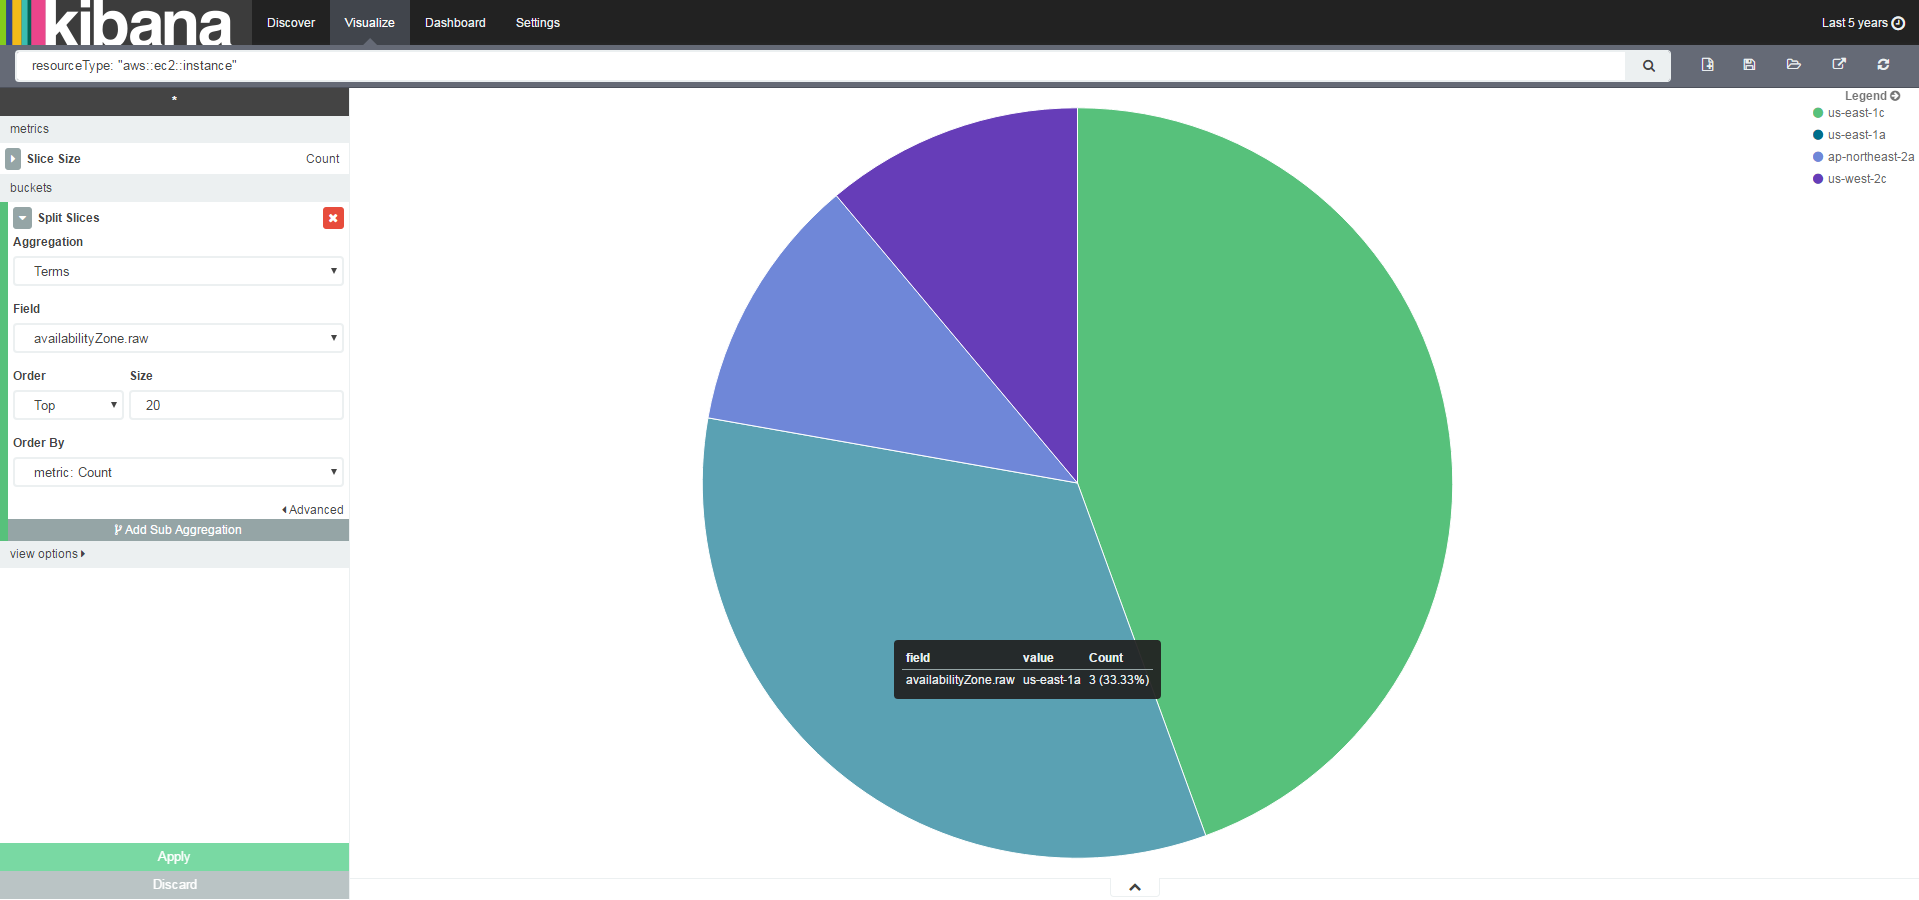The width and height of the screenshot is (1919, 900).
Task: Switch to the Dashboard tab
Action: pos(454,22)
